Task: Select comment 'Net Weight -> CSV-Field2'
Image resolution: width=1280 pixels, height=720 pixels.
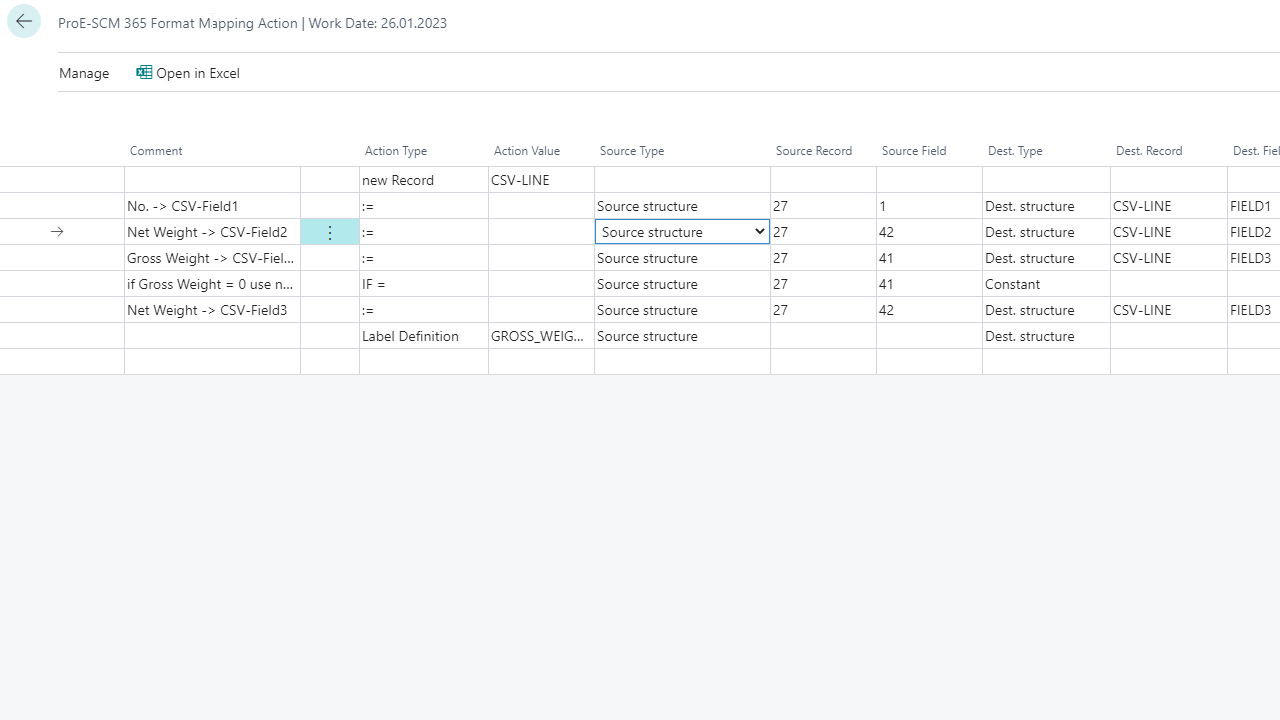Action: (x=212, y=232)
